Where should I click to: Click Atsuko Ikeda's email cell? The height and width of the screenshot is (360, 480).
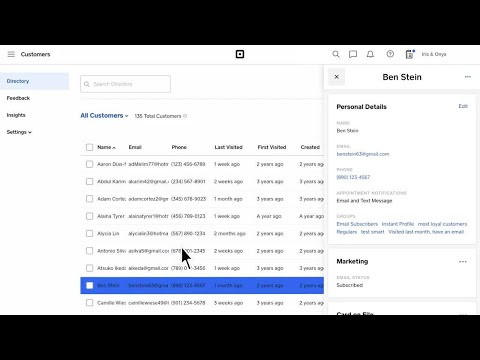[x=148, y=268]
